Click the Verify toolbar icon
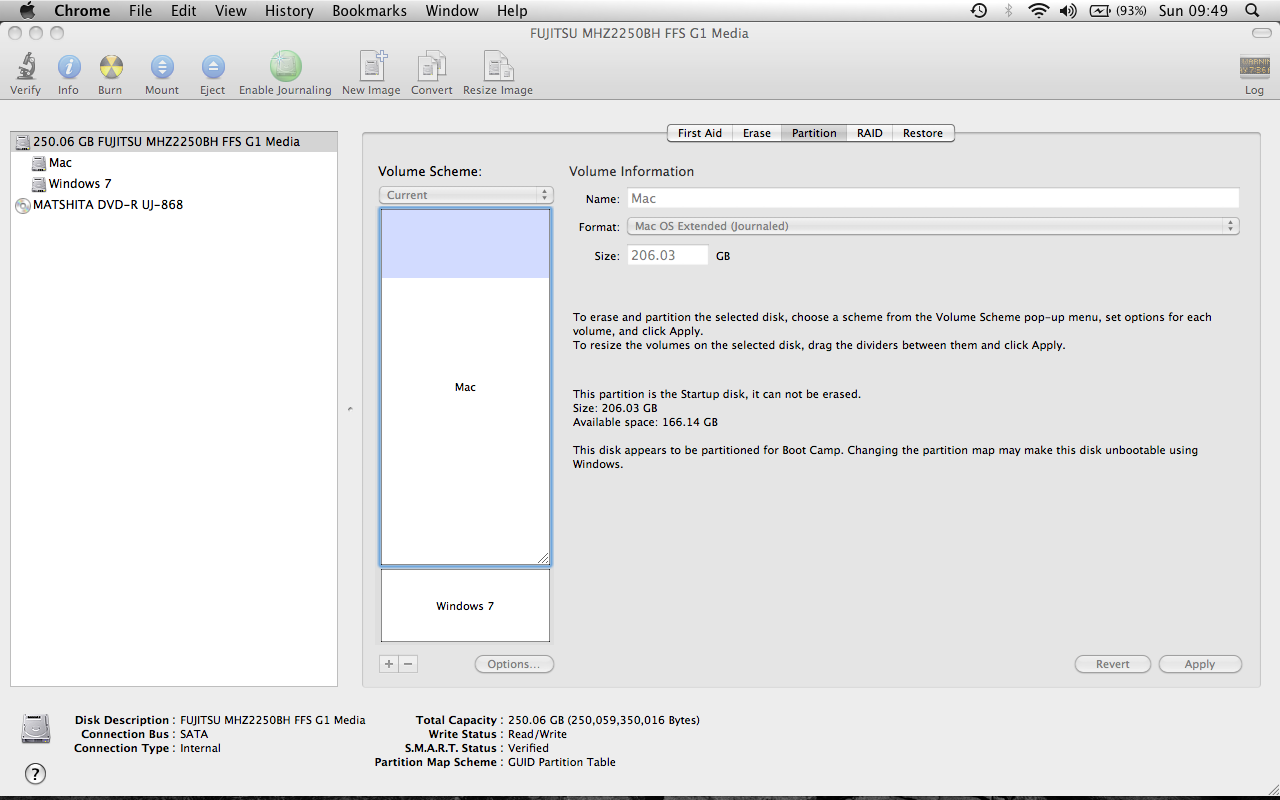 [x=25, y=68]
